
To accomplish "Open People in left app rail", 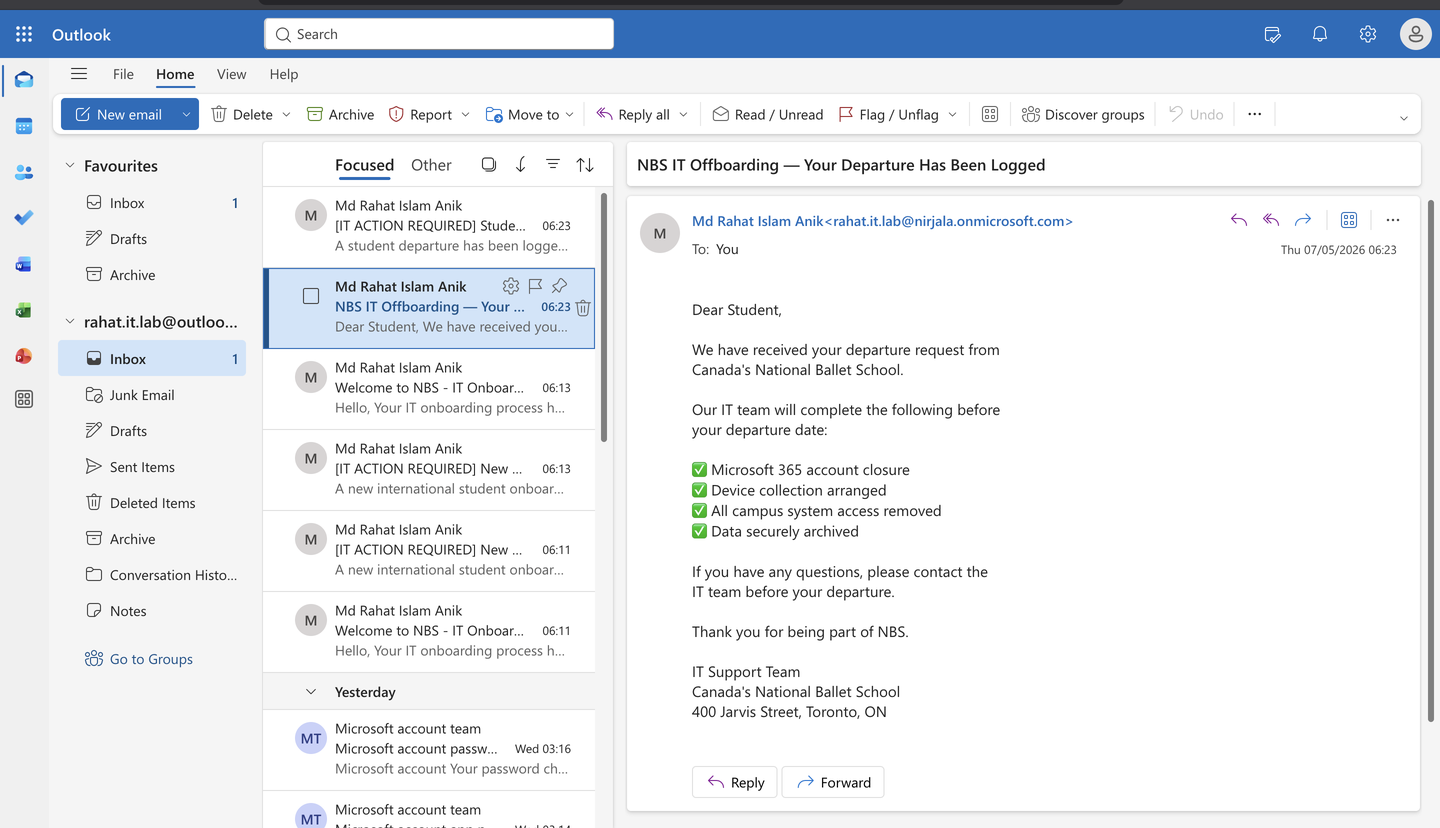I will (24, 172).
